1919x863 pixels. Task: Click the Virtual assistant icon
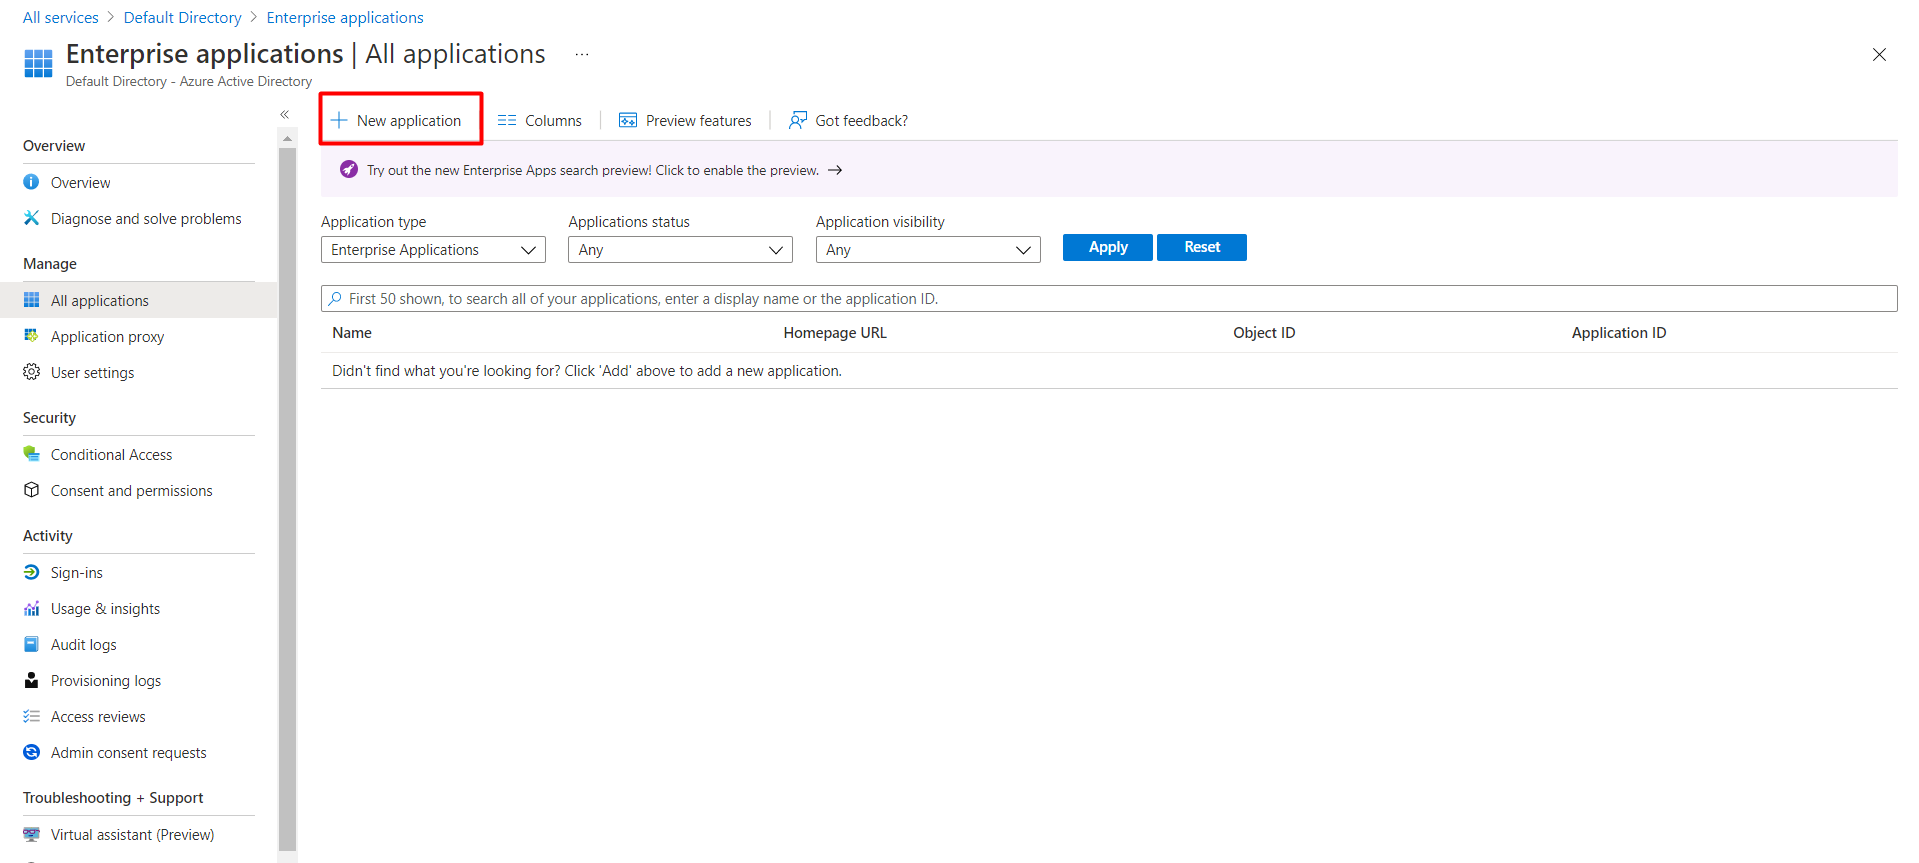point(32,834)
